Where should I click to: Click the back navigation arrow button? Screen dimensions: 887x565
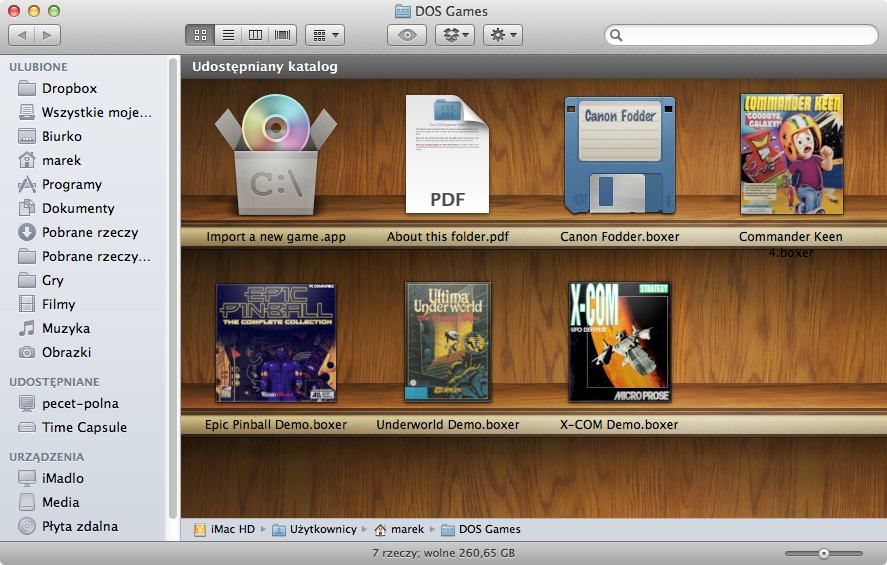[22, 35]
